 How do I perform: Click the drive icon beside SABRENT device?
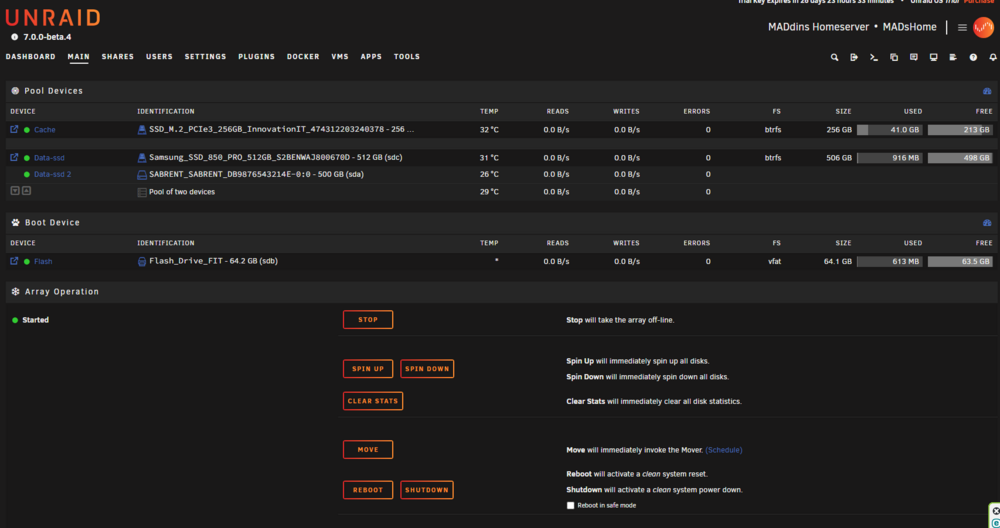coord(142,175)
